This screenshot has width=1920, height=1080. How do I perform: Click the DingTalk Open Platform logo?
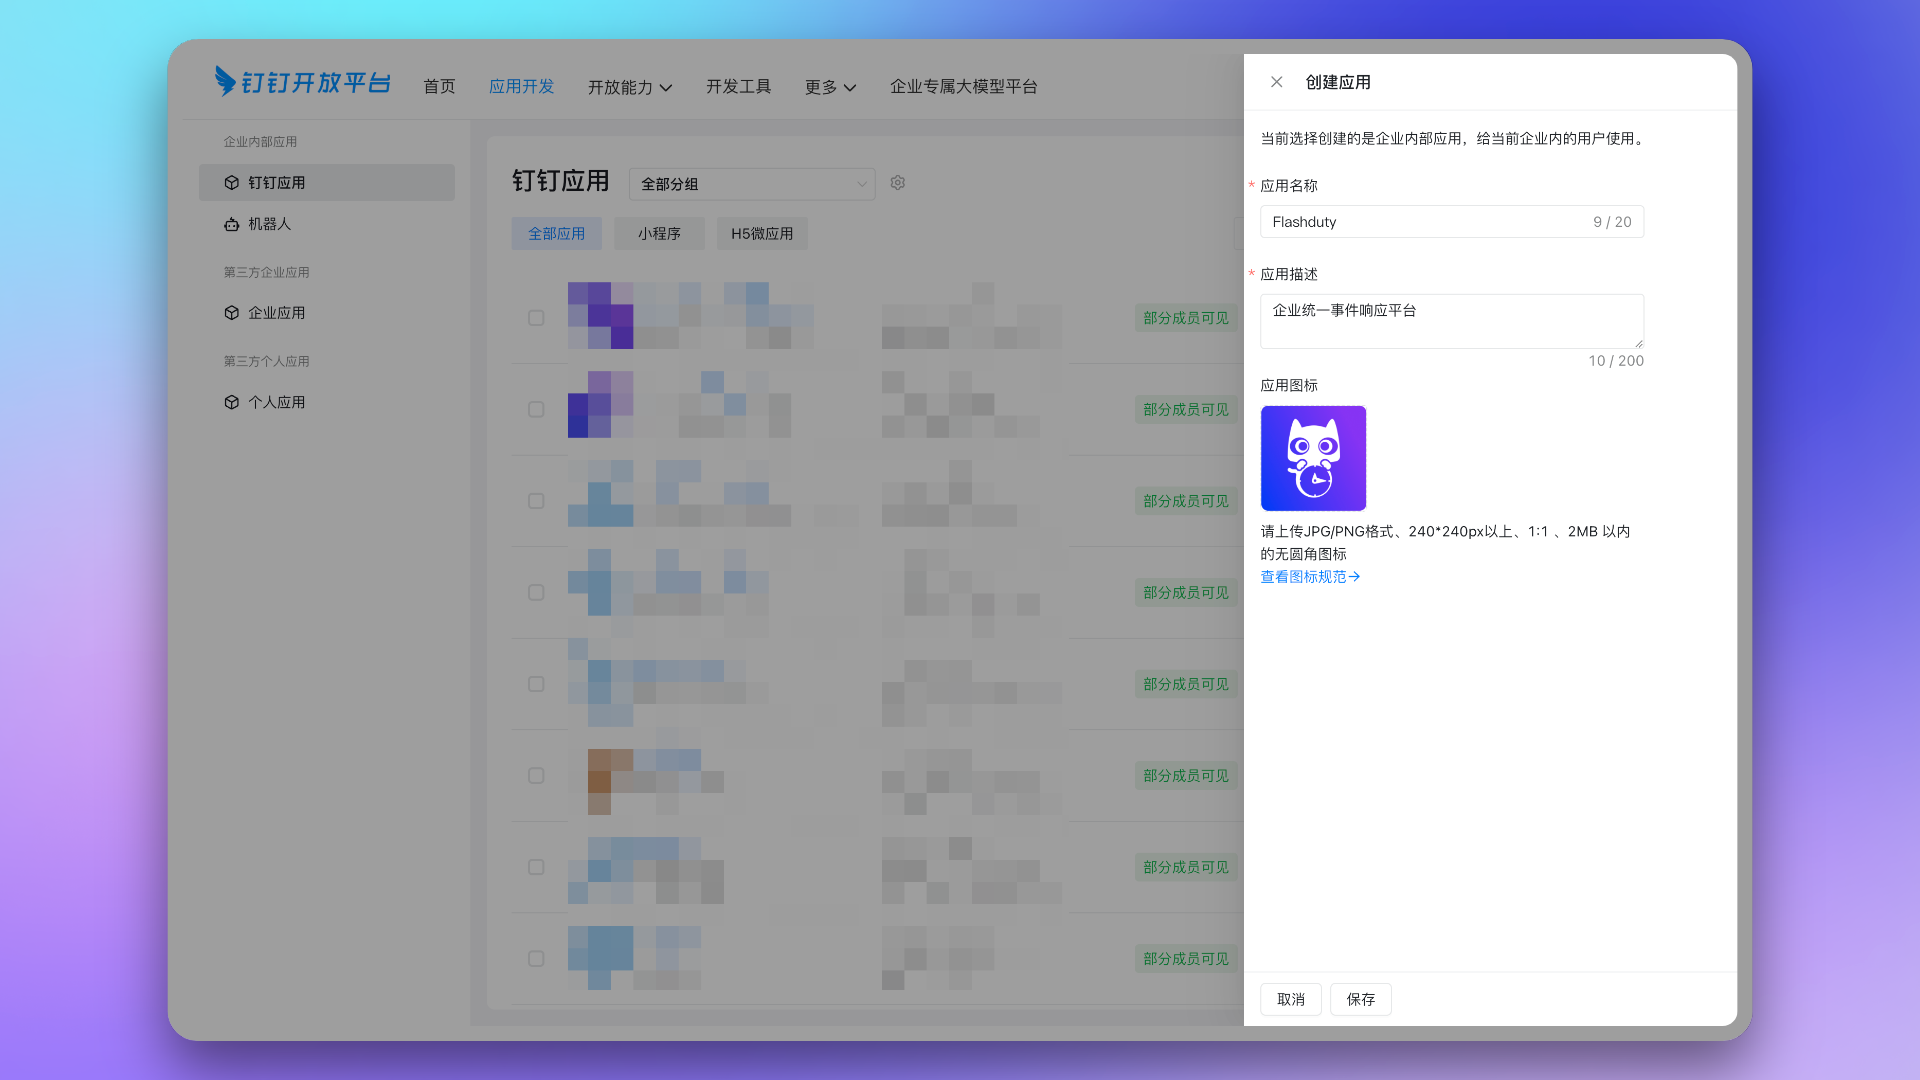(x=302, y=82)
